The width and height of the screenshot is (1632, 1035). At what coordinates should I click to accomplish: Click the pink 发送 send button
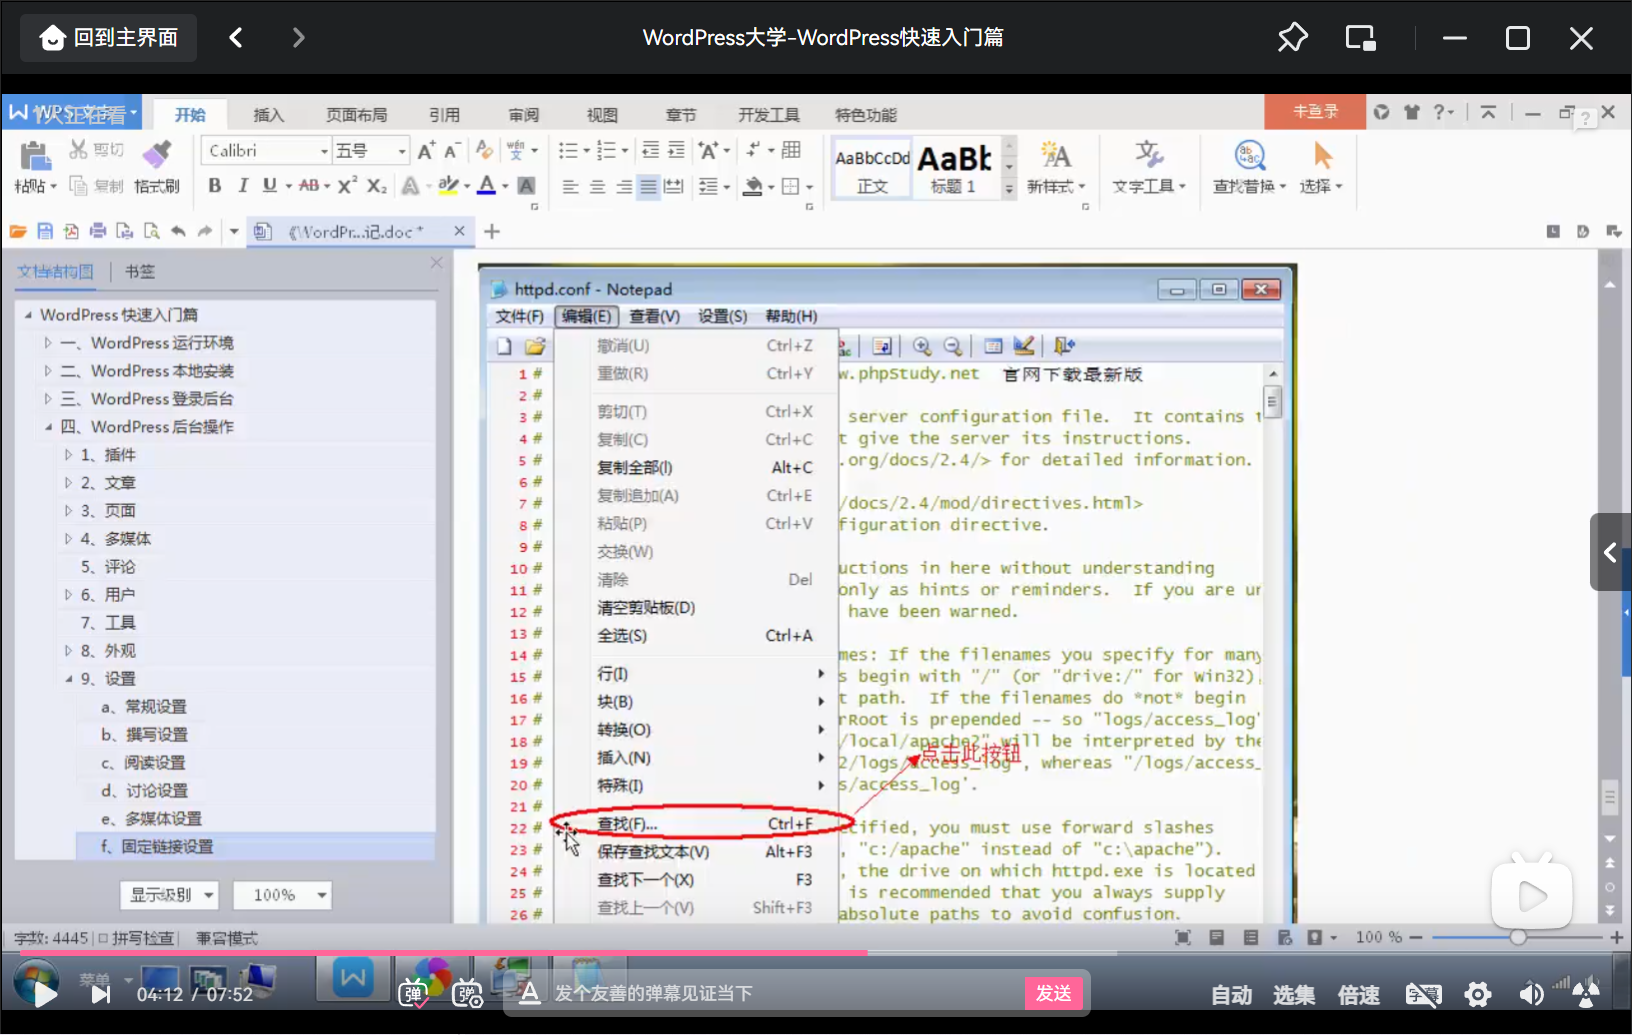click(1054, 993)
